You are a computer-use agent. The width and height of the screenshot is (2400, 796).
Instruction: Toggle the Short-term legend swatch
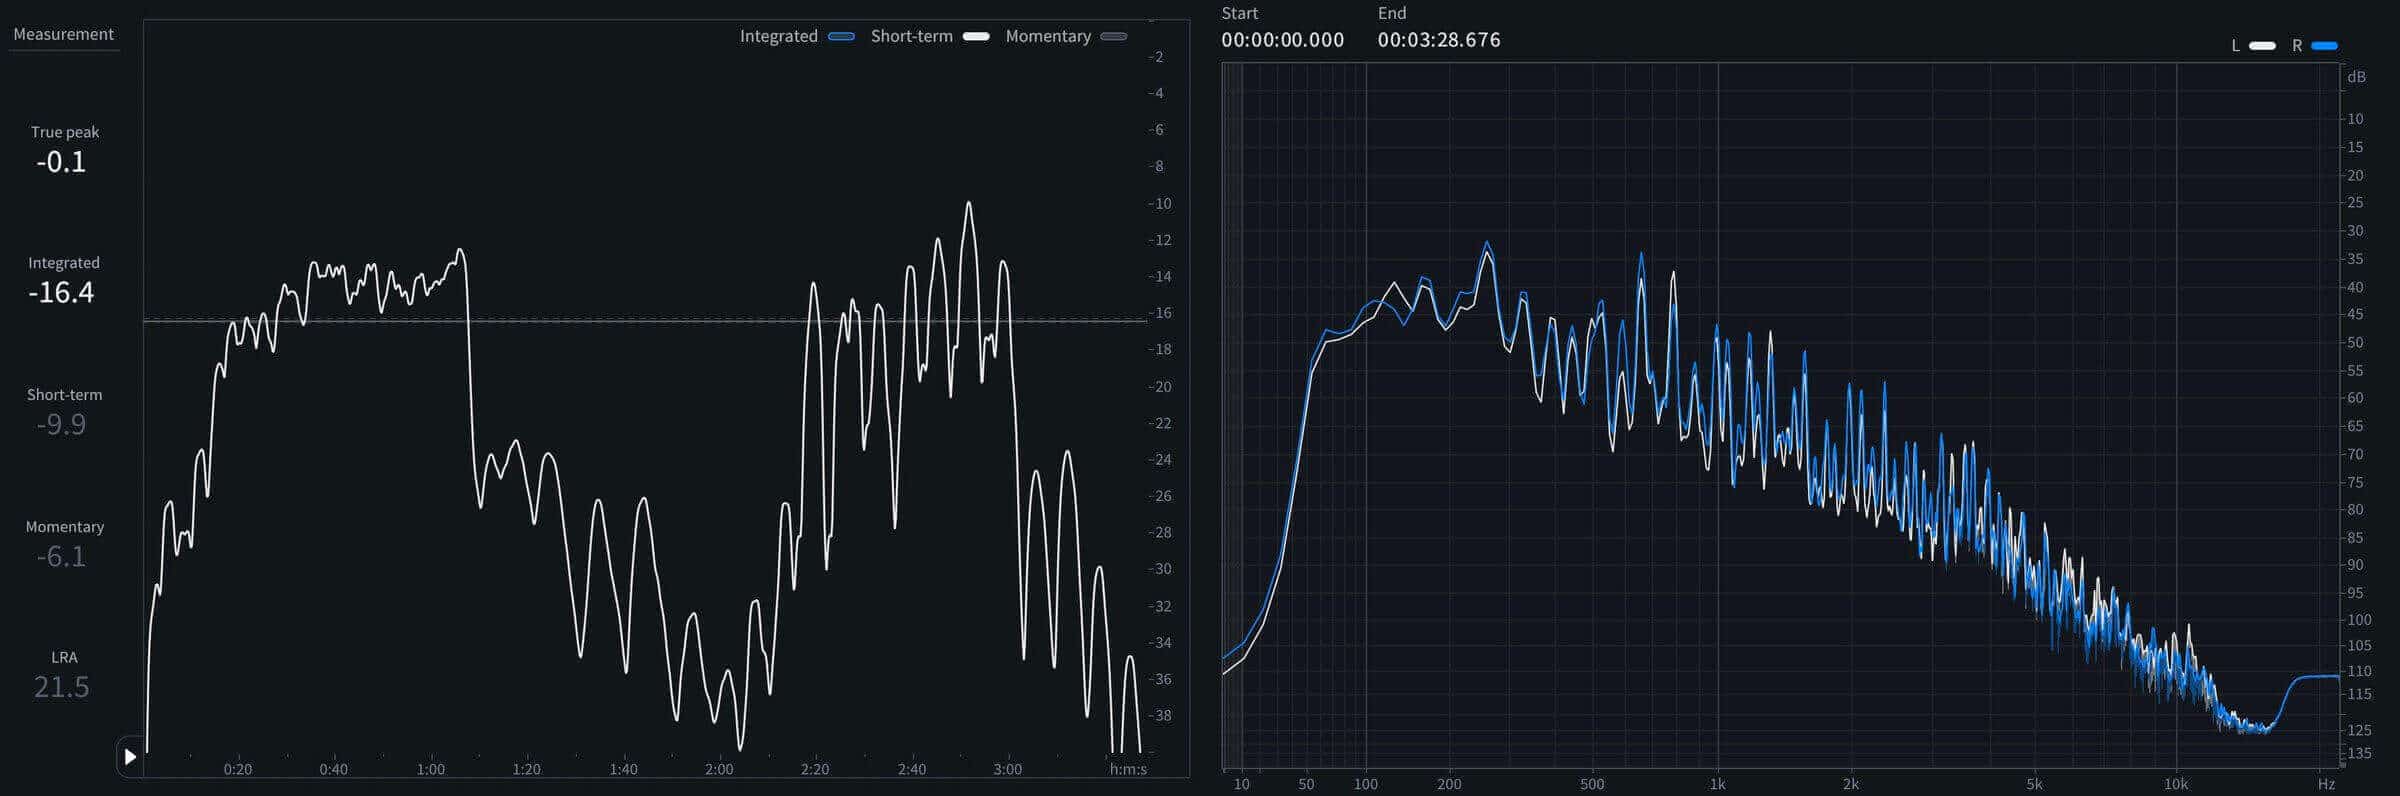(x=976, y=37)
